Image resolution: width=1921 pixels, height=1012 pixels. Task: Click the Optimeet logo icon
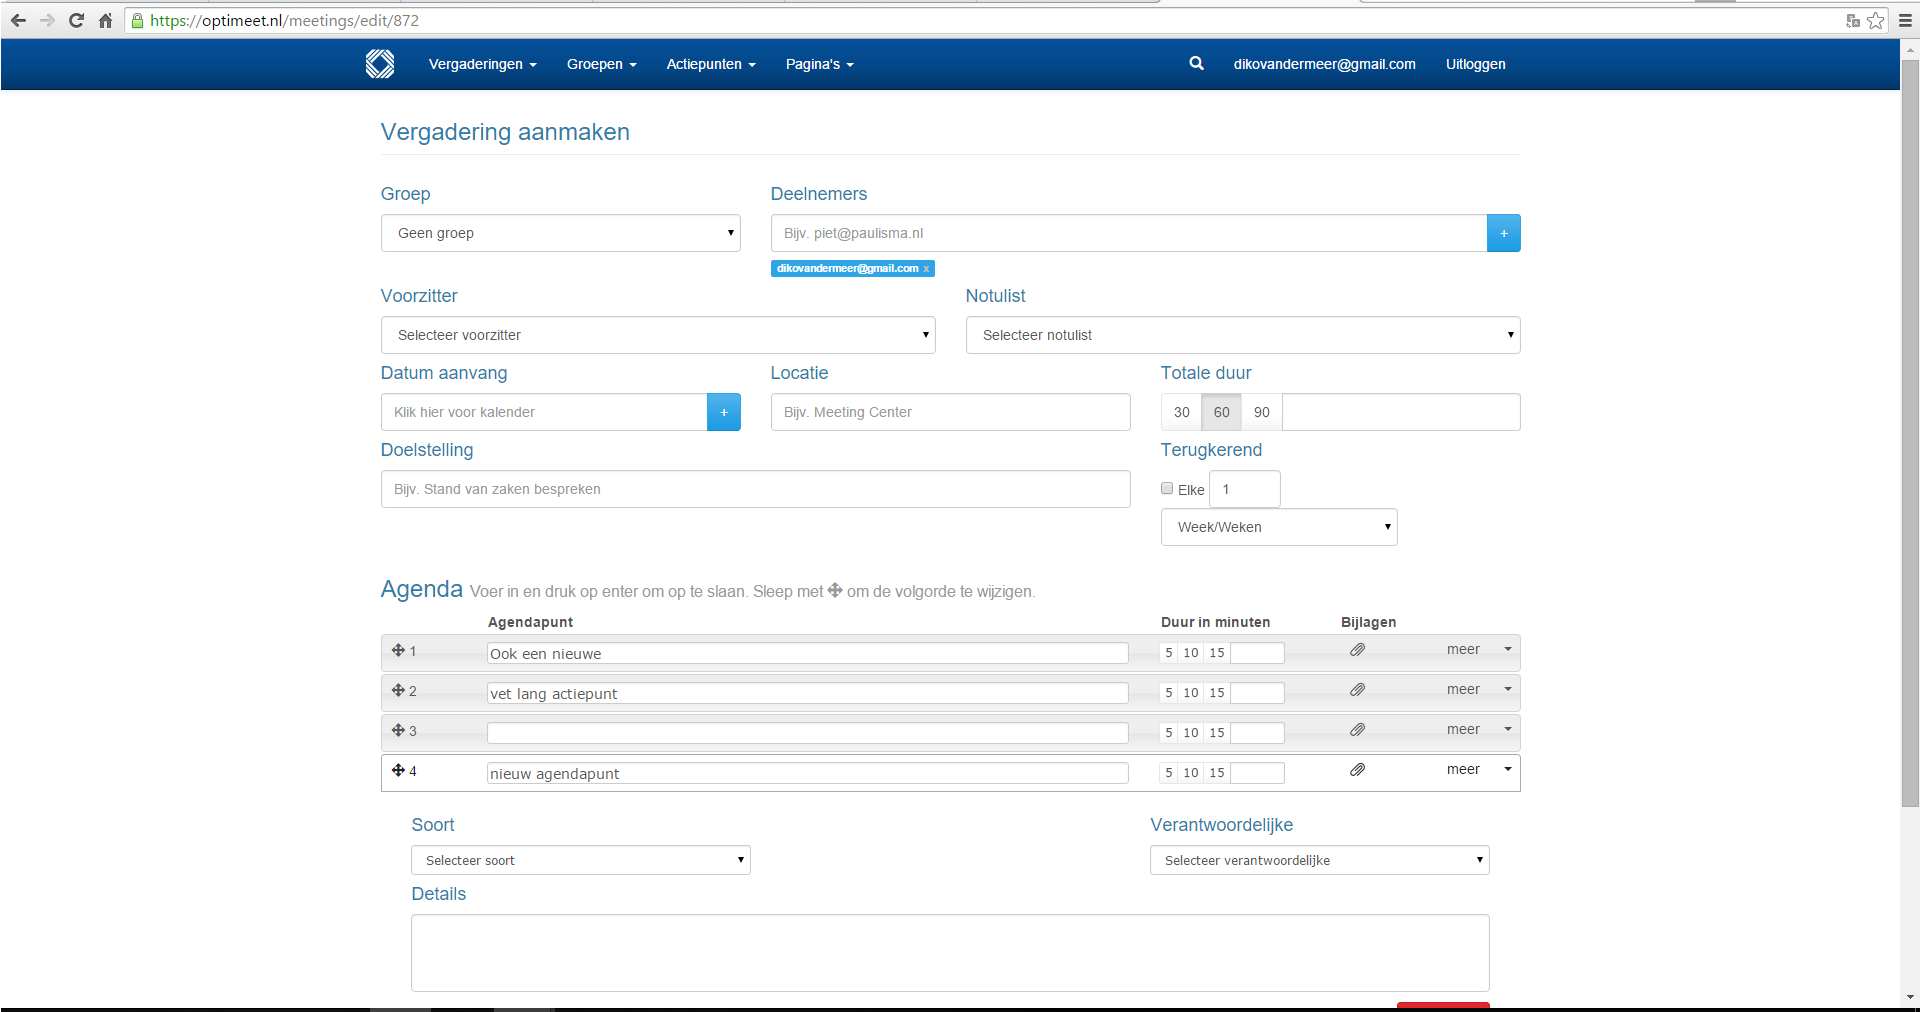(x=380, y=64)
